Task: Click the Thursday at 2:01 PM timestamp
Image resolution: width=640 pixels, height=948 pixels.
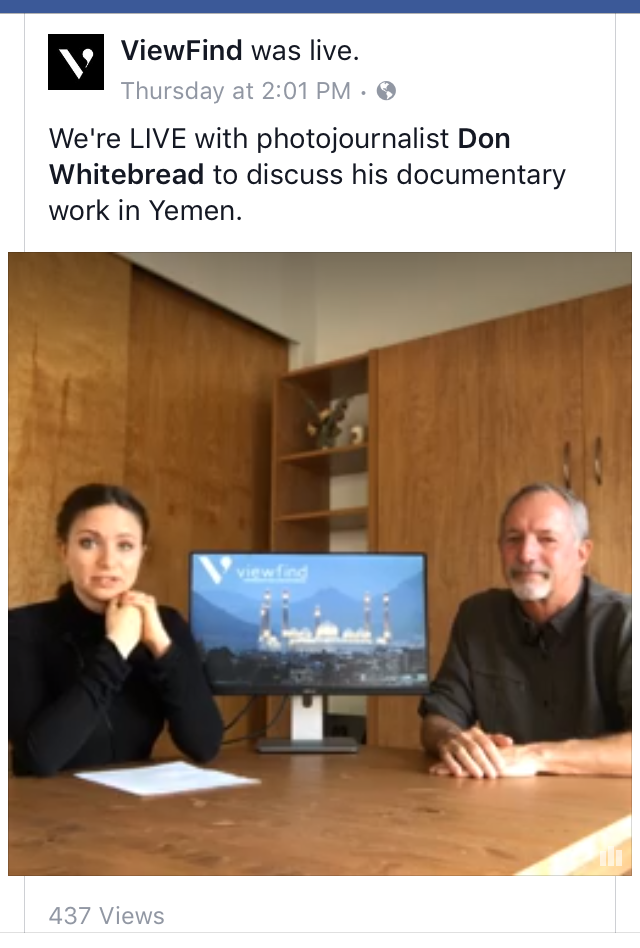Action: point(236,91)
